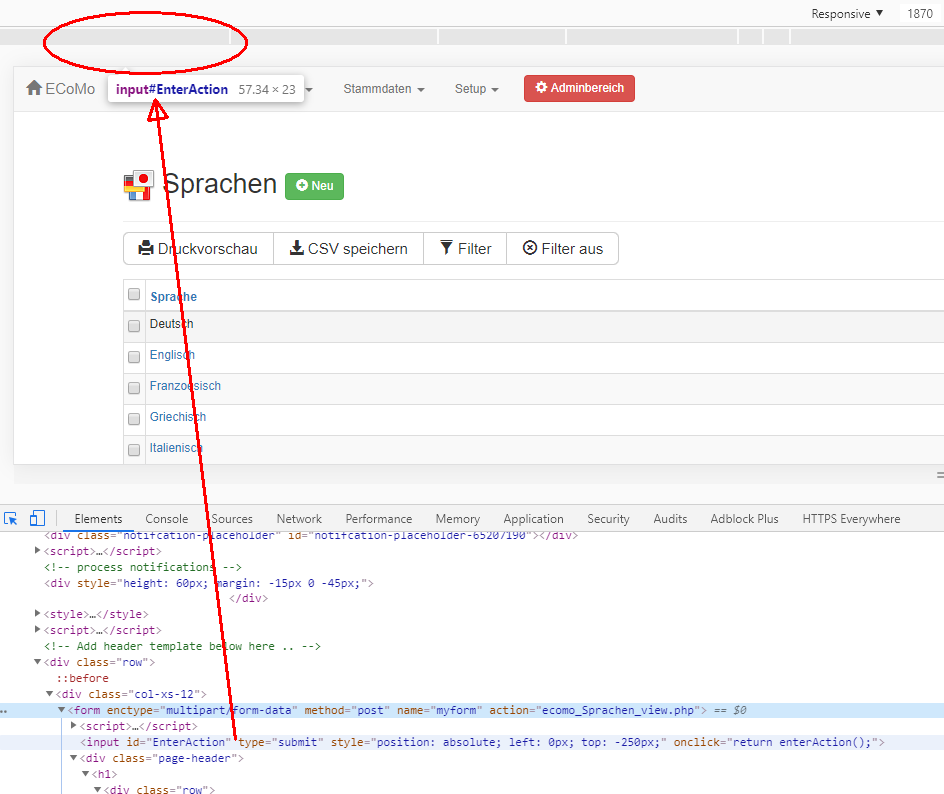Collapse the h1 element node

(x=85, y=774)
